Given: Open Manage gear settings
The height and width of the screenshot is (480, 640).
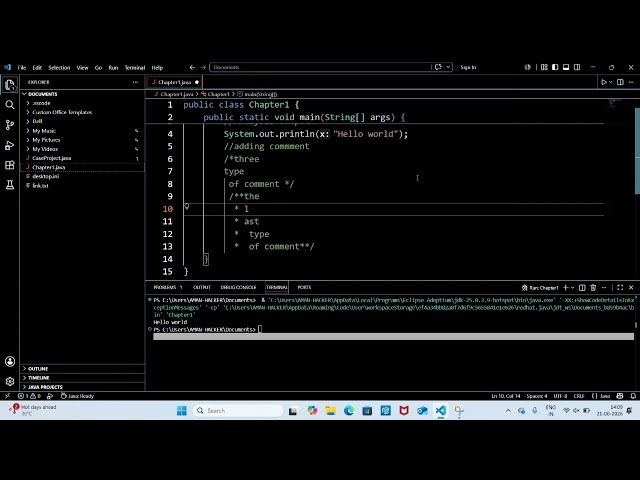Looking at the screenshot, I should [x=10, y=381].
